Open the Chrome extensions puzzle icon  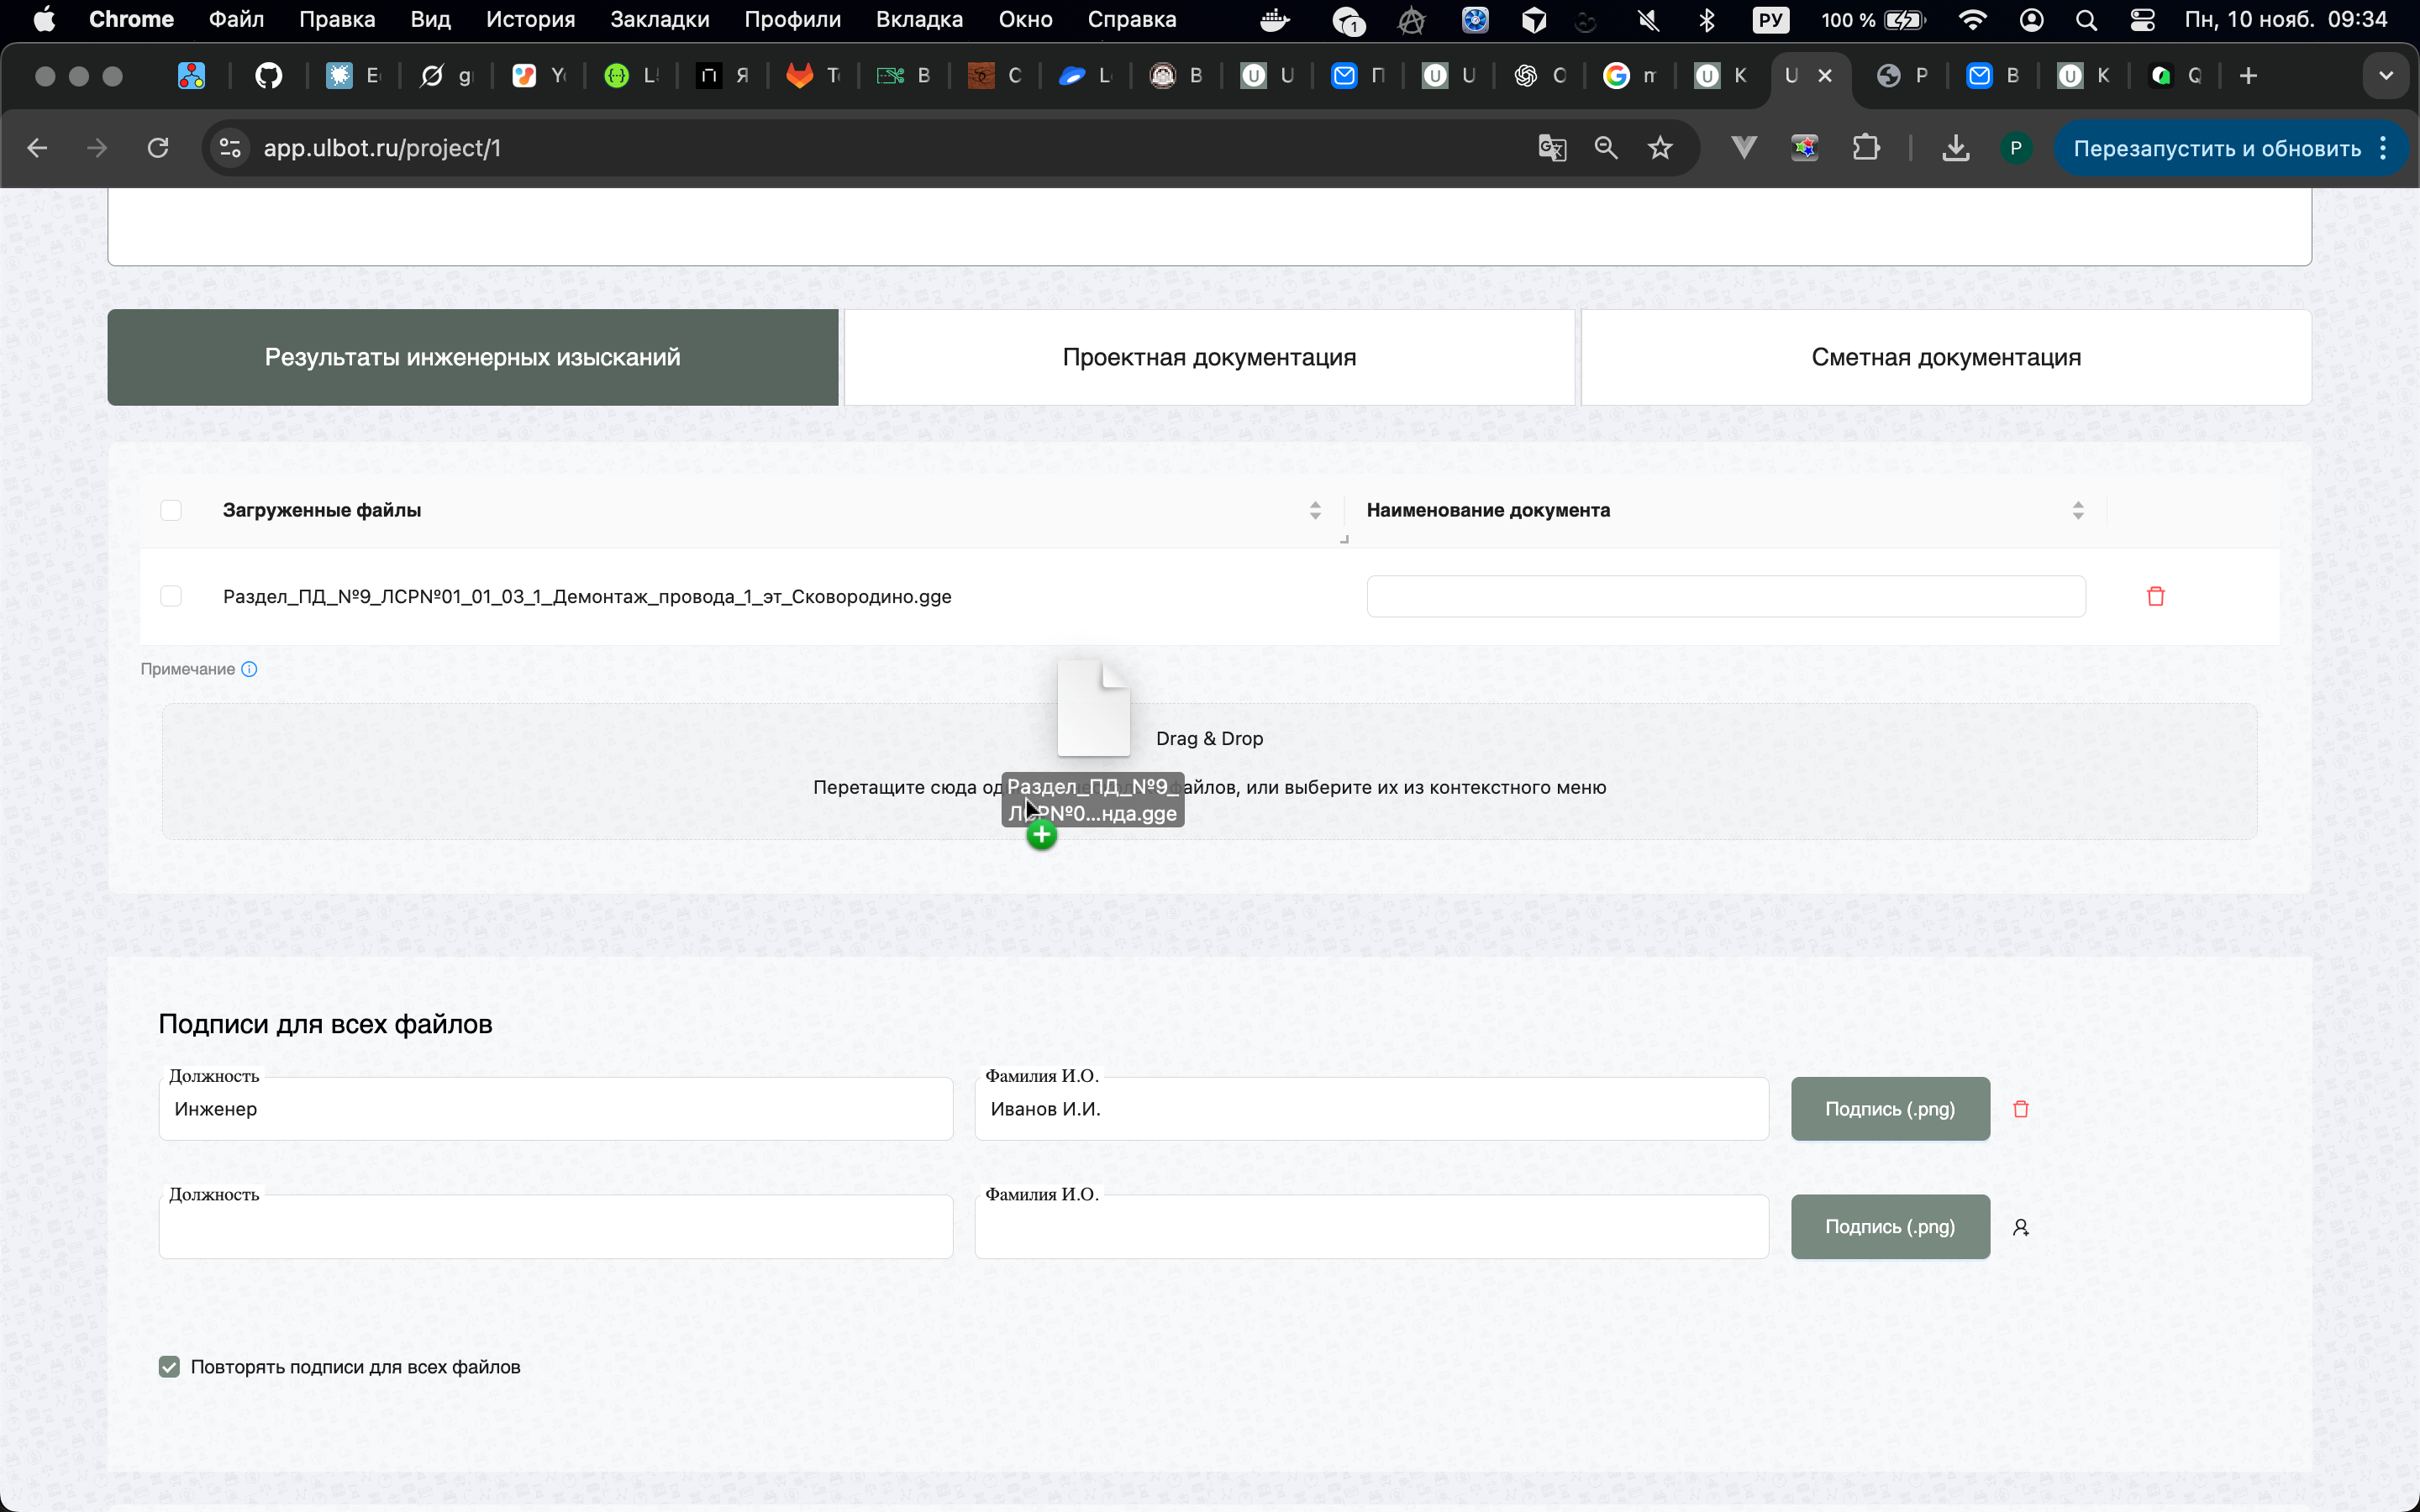pos(1865,148)
